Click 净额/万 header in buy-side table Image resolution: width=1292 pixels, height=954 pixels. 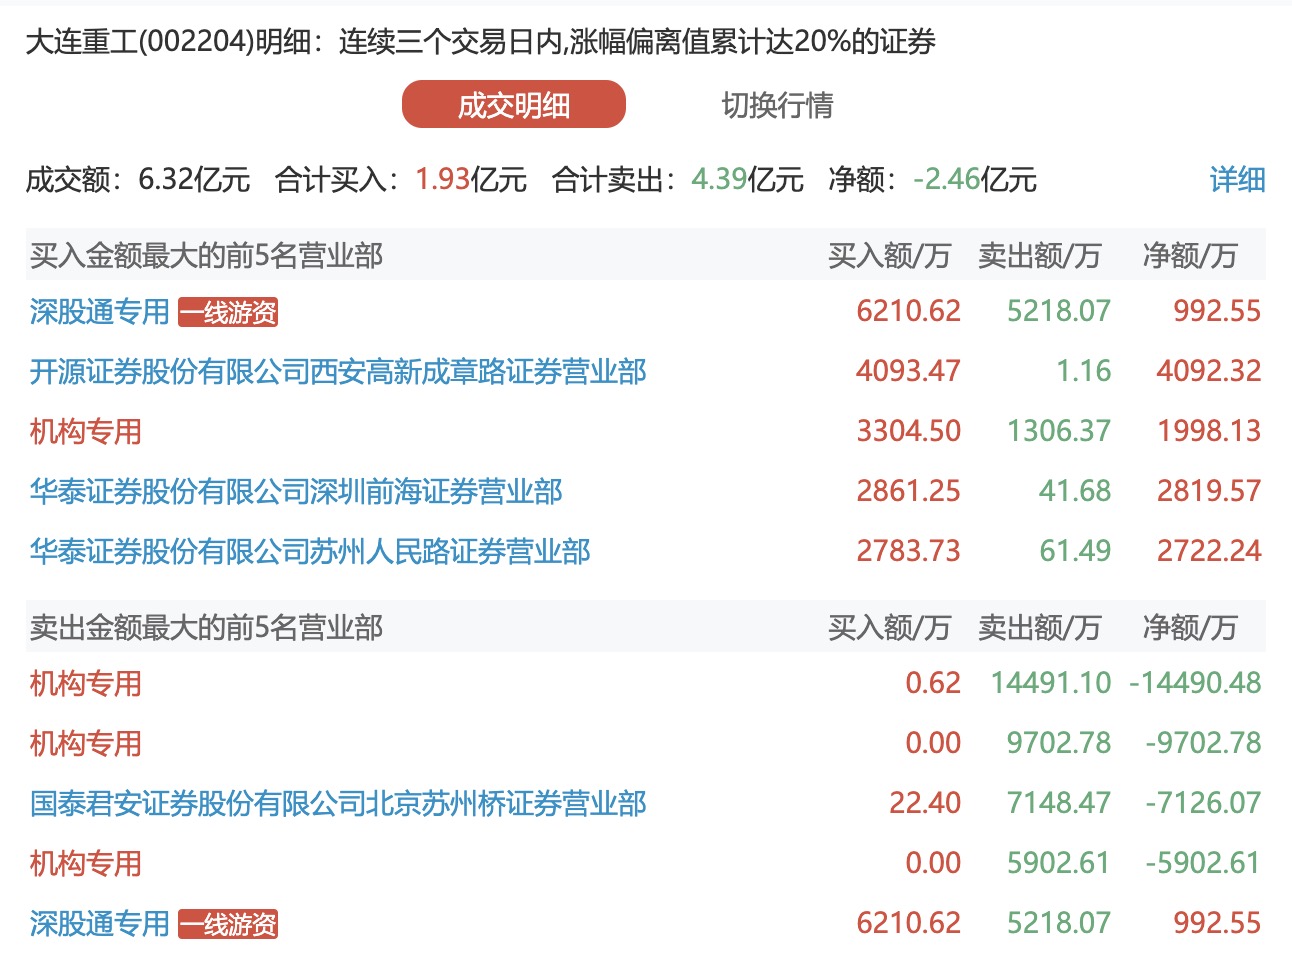point(1190,256)
